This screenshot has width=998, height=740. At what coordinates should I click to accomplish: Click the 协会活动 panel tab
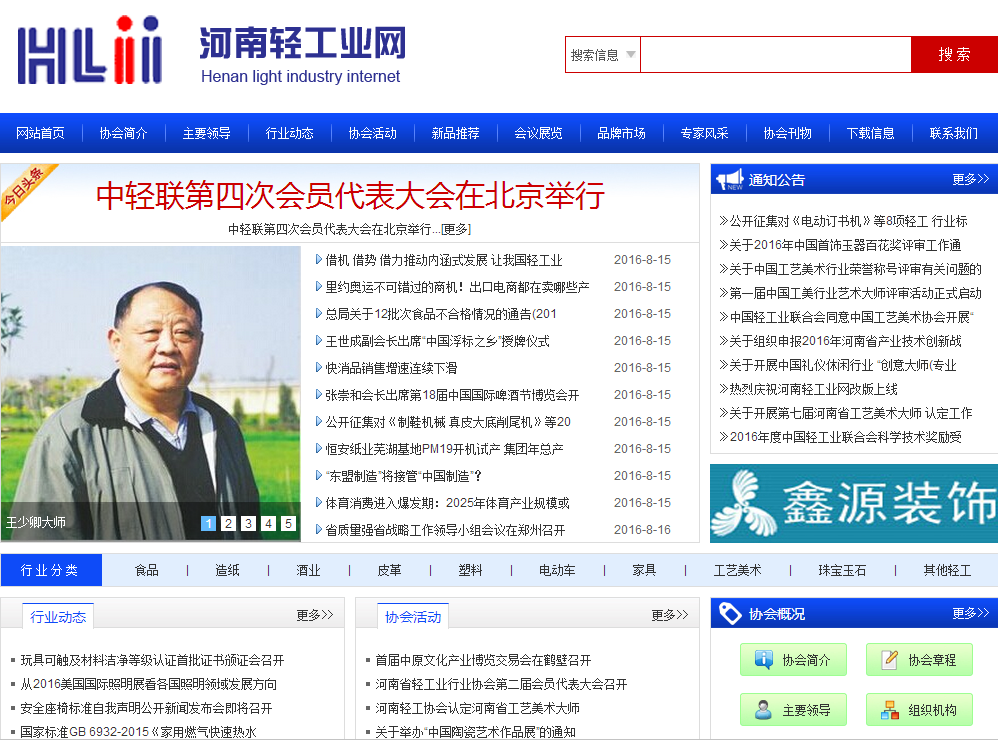click(x=413, y=616)
